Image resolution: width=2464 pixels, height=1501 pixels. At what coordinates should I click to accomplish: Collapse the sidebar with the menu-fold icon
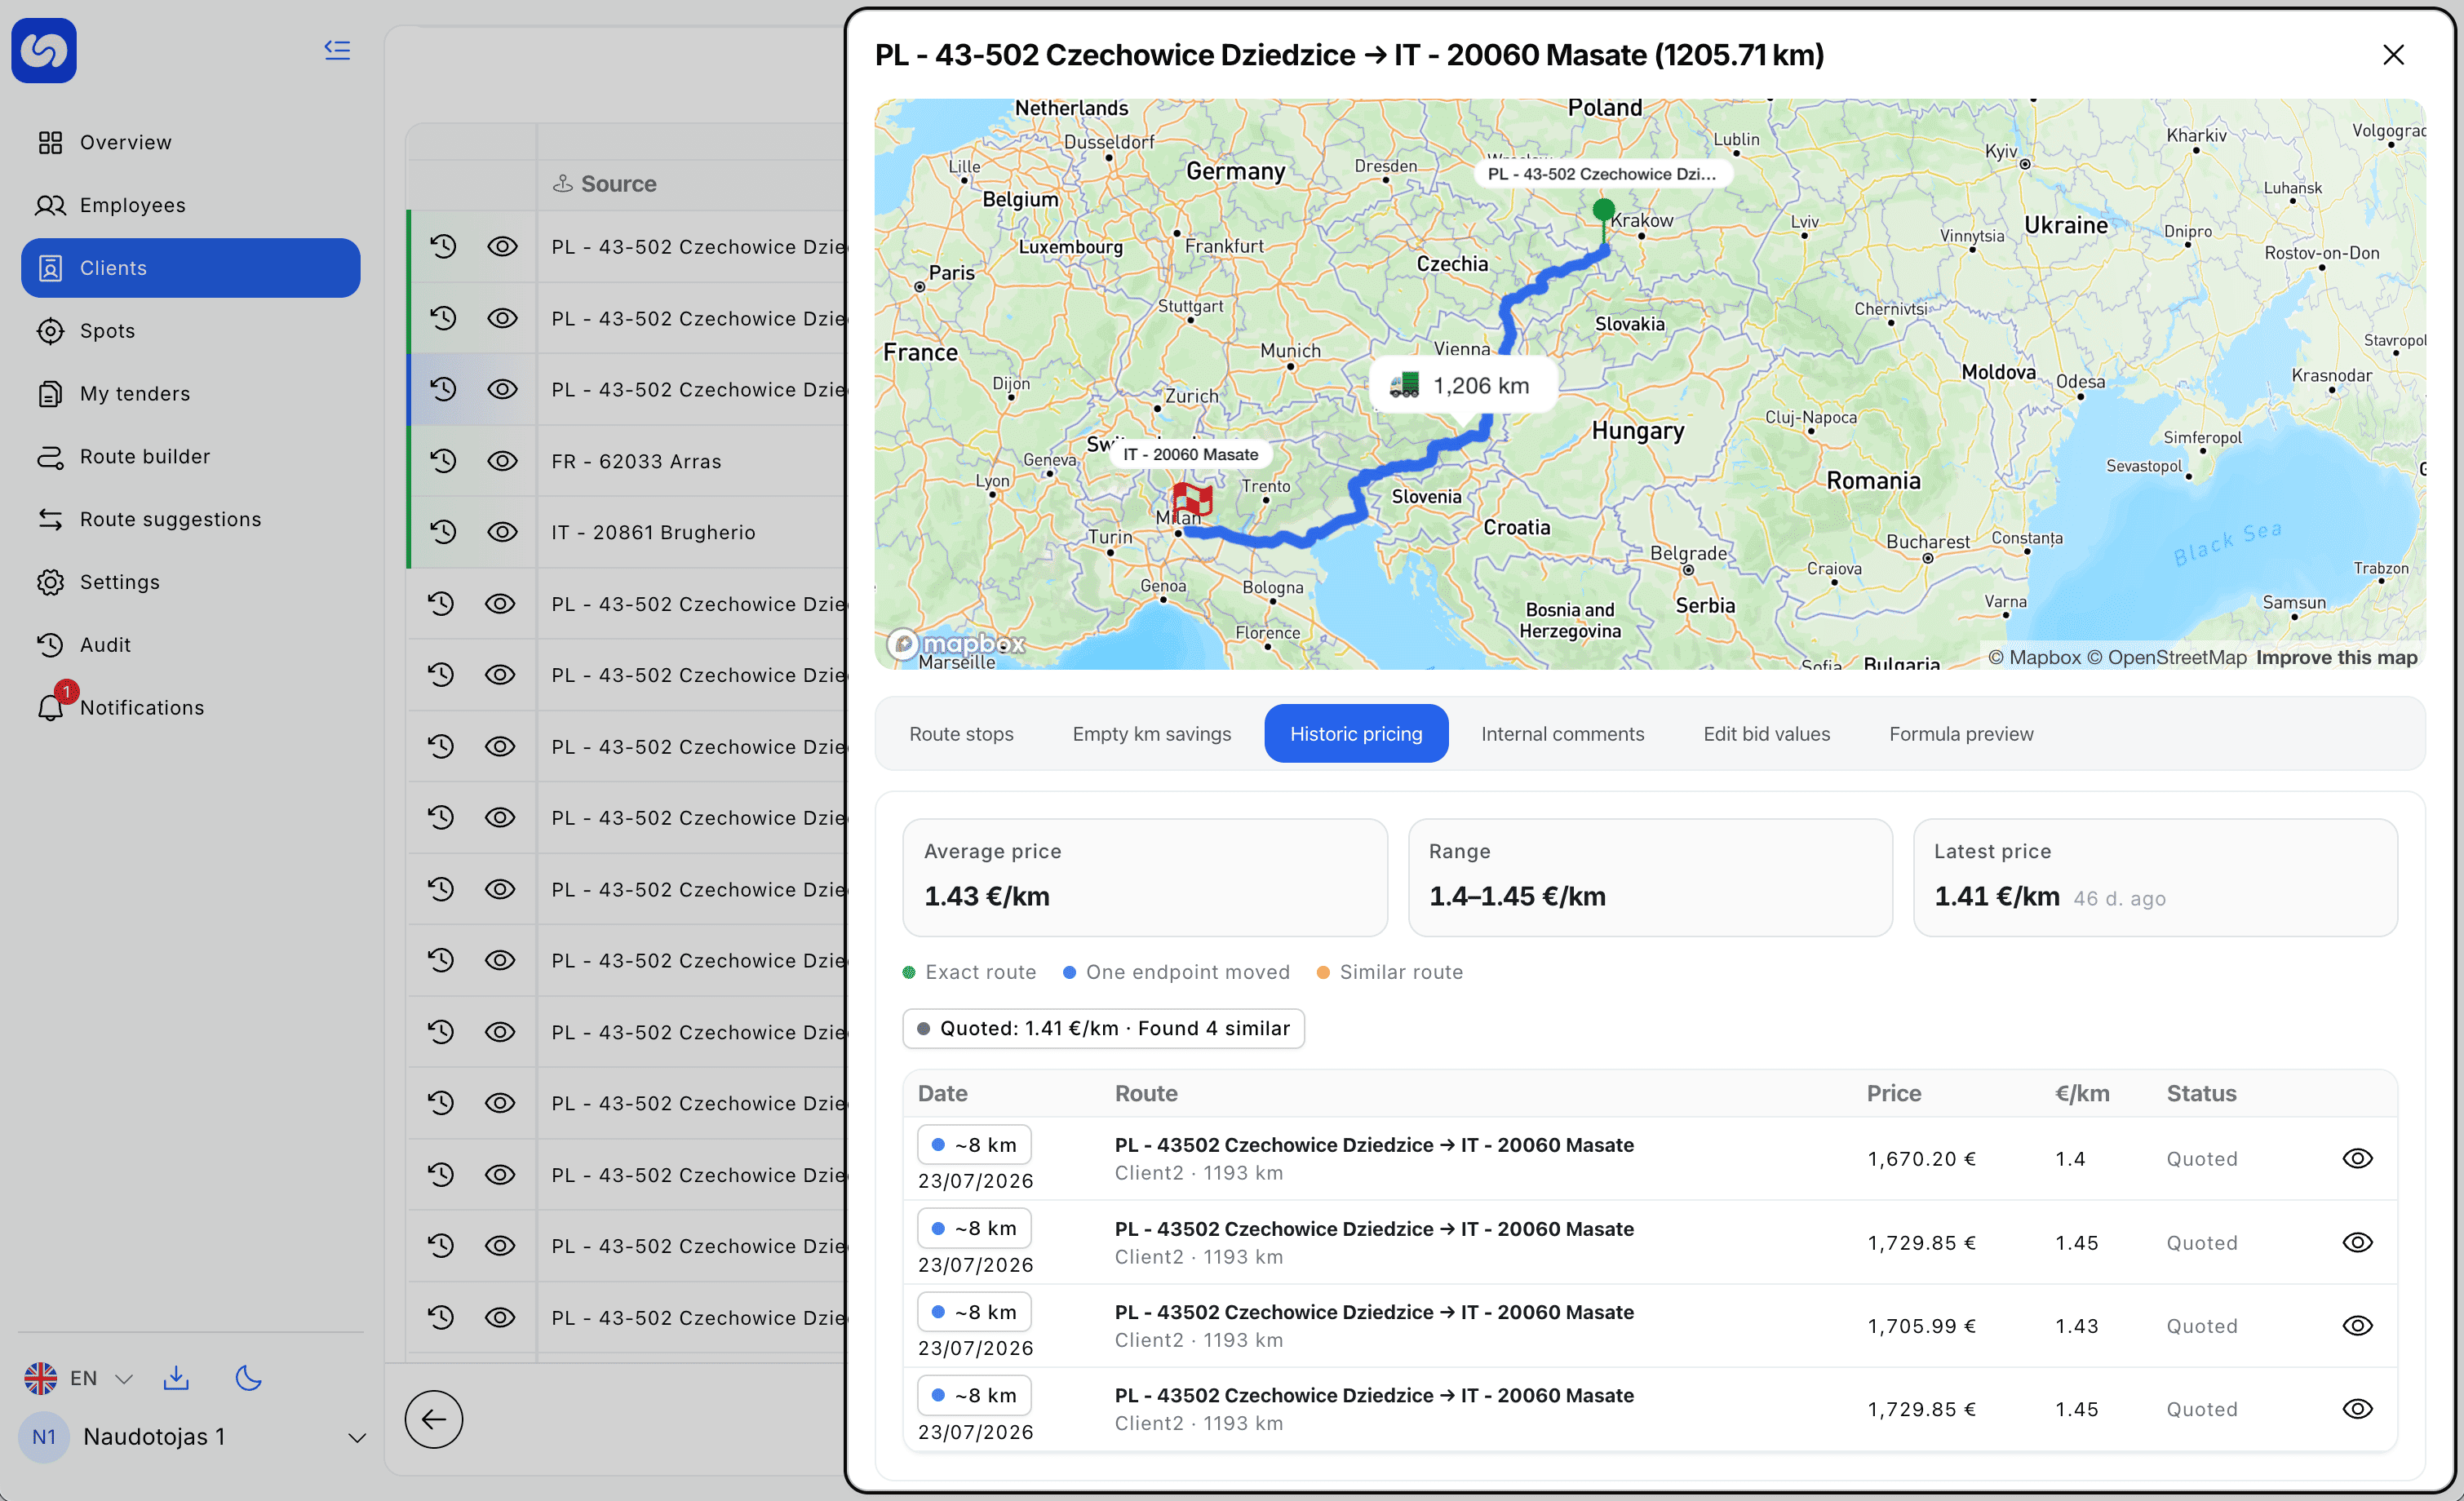coord(337,49)
